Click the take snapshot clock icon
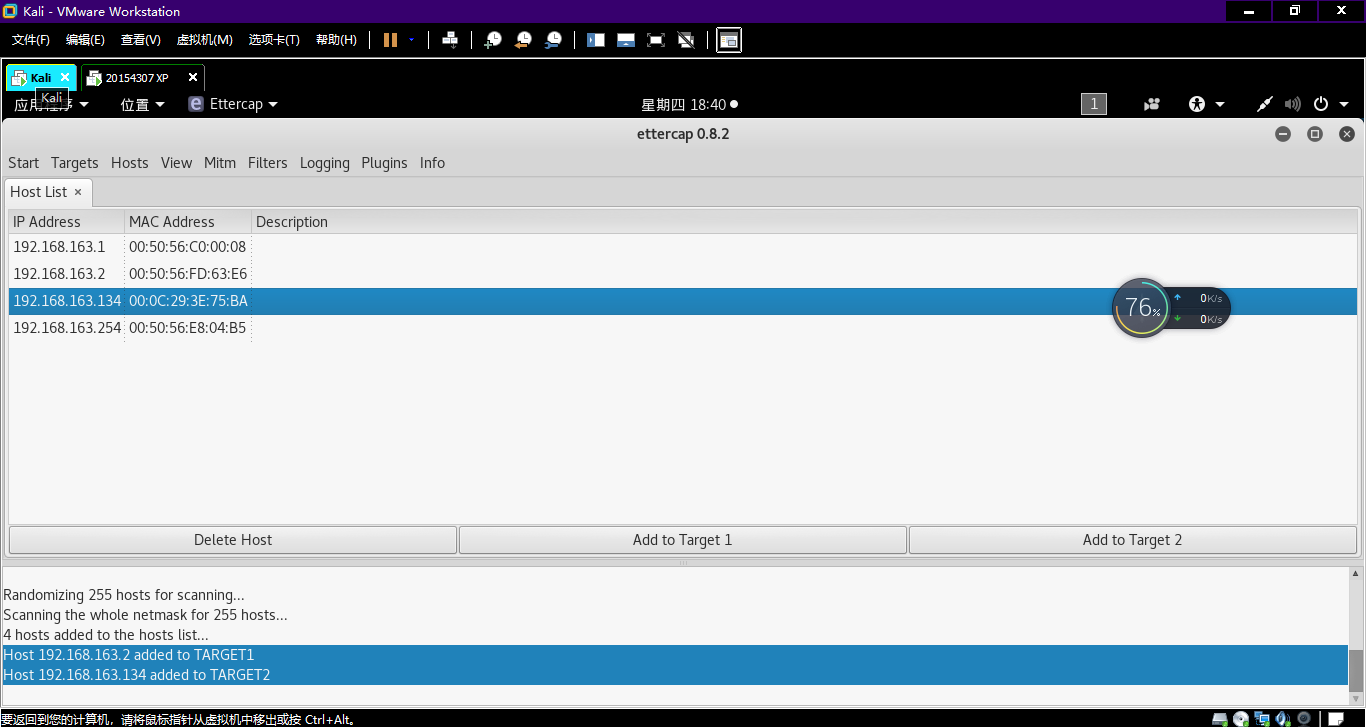Screen dimensions: 1366x728 click(x=493, y=40)
